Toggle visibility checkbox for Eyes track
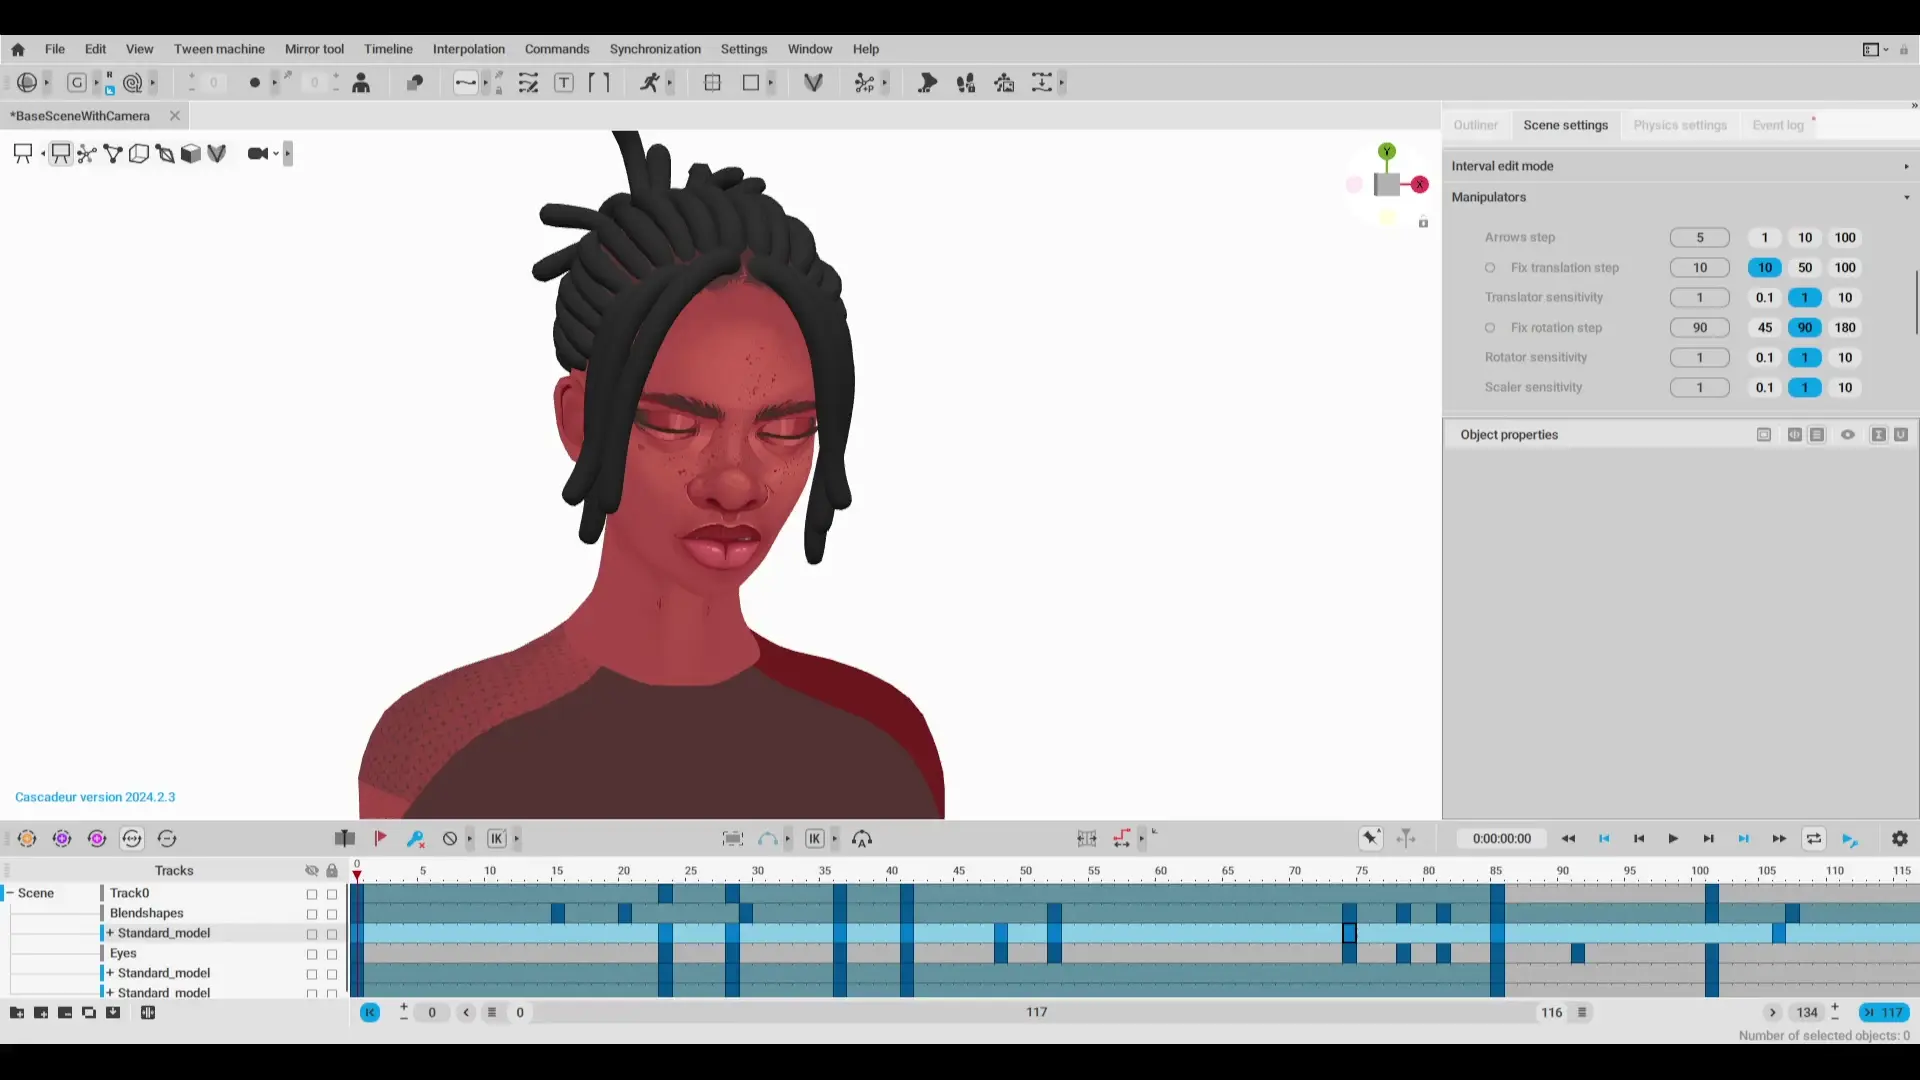This screenshot has width=1920, height=1080. 312,954
